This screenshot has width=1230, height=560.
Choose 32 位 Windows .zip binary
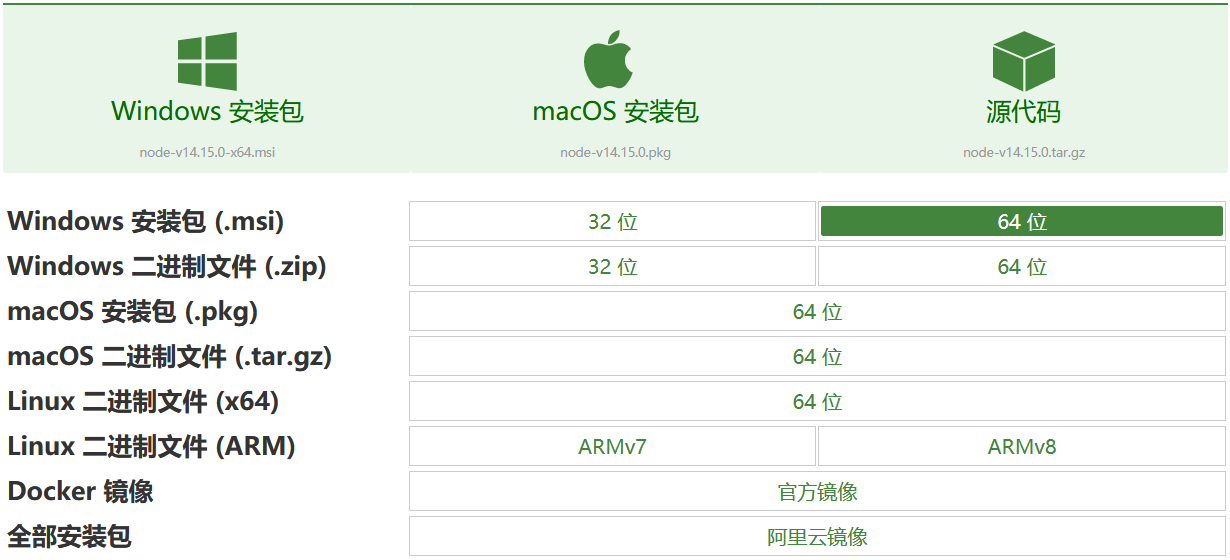click(613, 266)
